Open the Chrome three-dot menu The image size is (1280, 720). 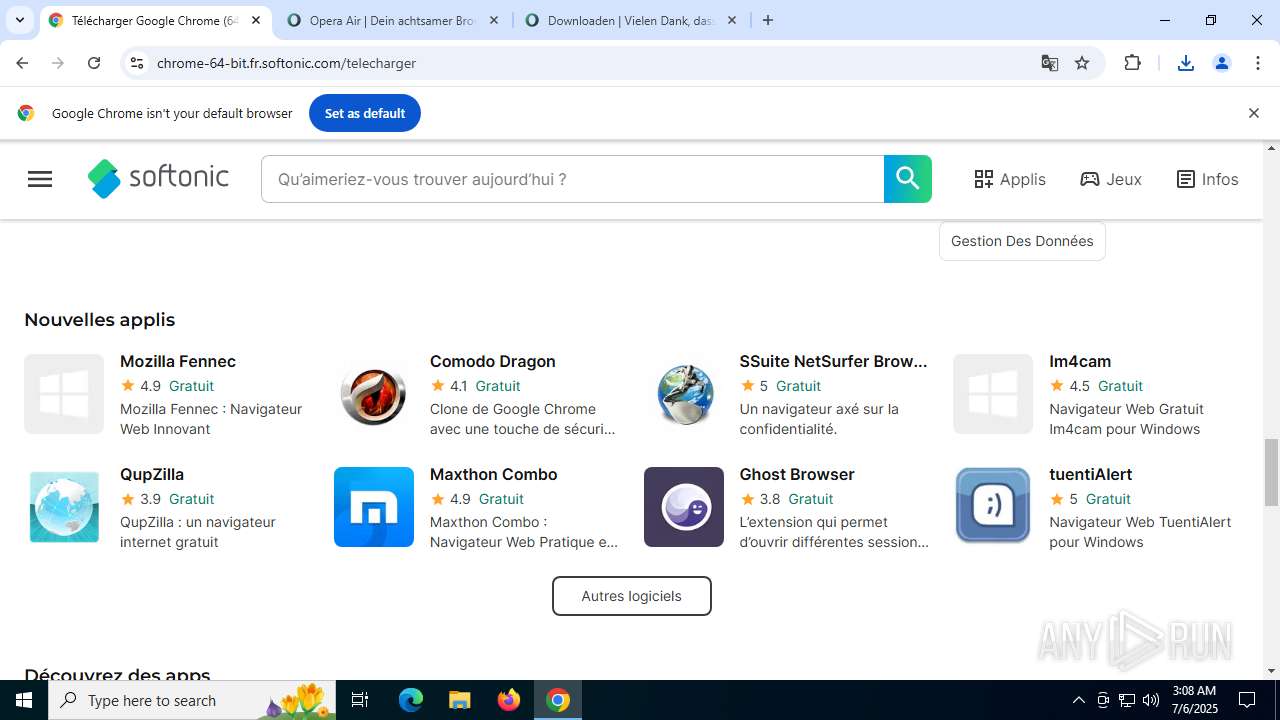point(1258,63)
